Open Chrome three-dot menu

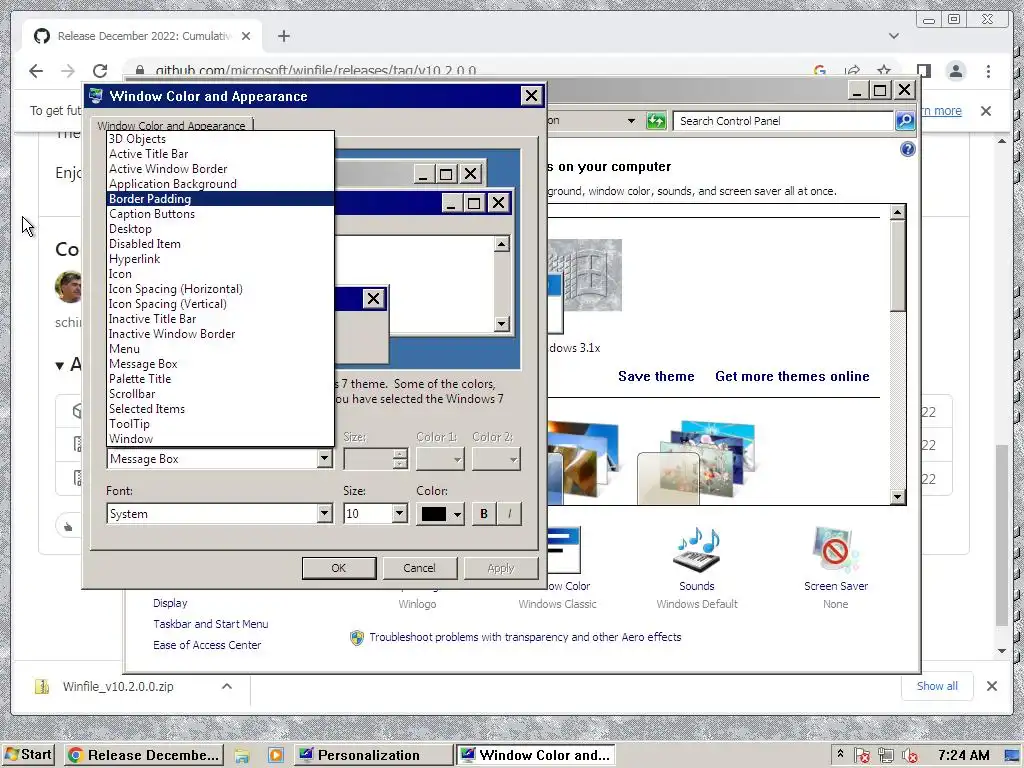click(988, 71)
